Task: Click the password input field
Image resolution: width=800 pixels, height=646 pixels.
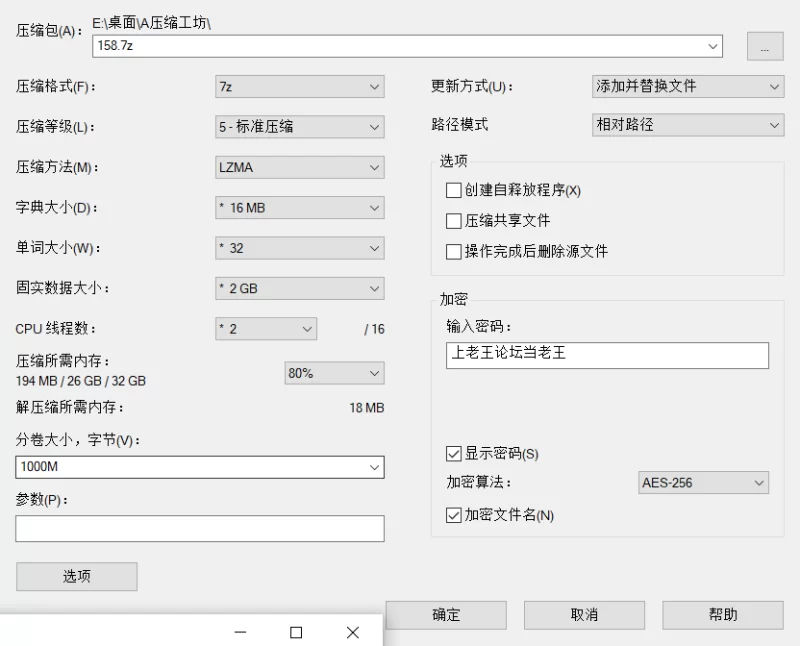Action: pyautogui.click(x=607, y=355)
